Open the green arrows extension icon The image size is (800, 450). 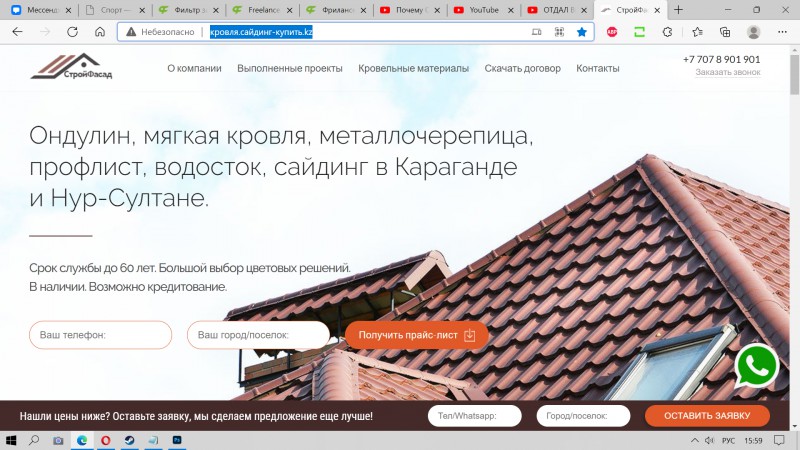(639, 32)
